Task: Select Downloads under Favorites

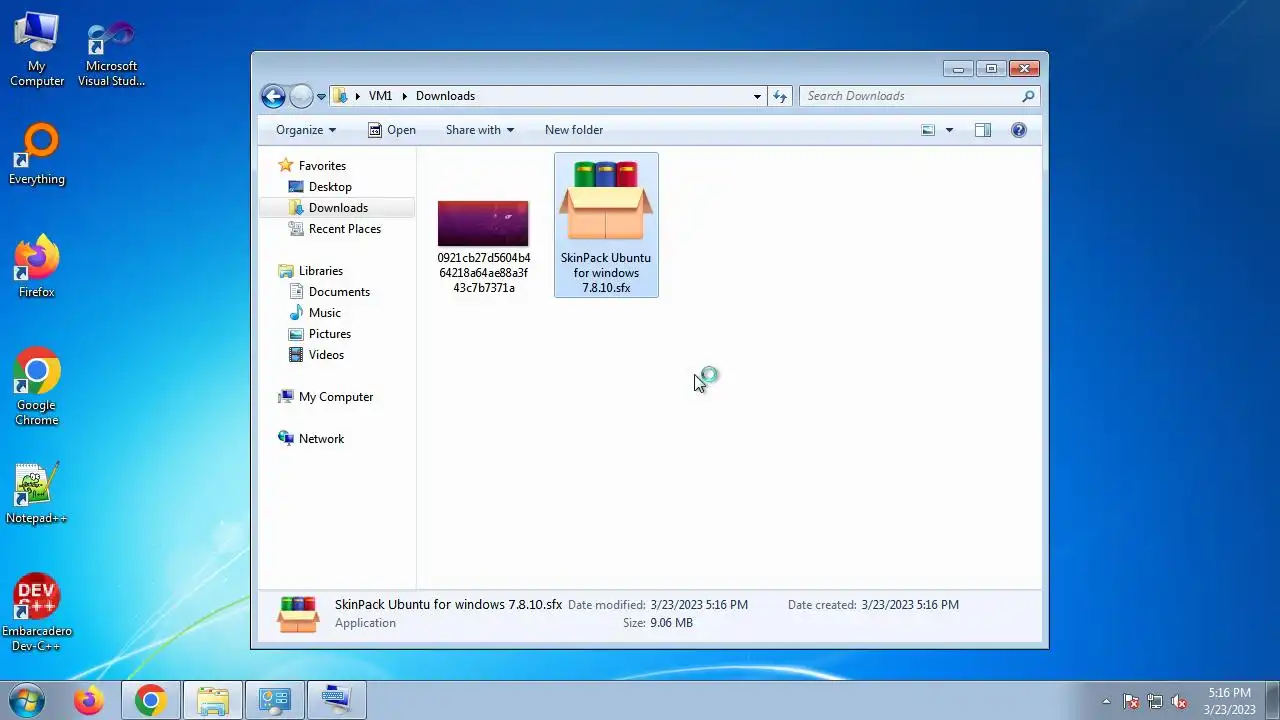Action: (337, 208)
